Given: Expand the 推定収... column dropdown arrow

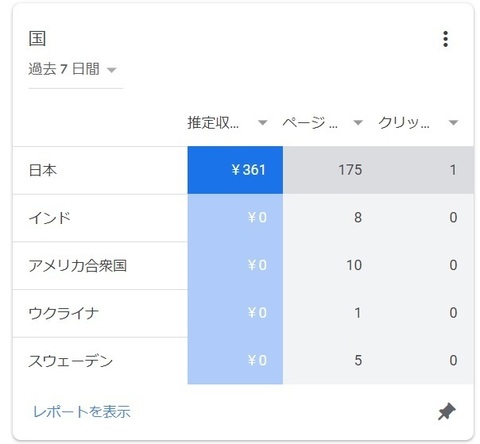Looking at the screenshot, I should 263,123.
